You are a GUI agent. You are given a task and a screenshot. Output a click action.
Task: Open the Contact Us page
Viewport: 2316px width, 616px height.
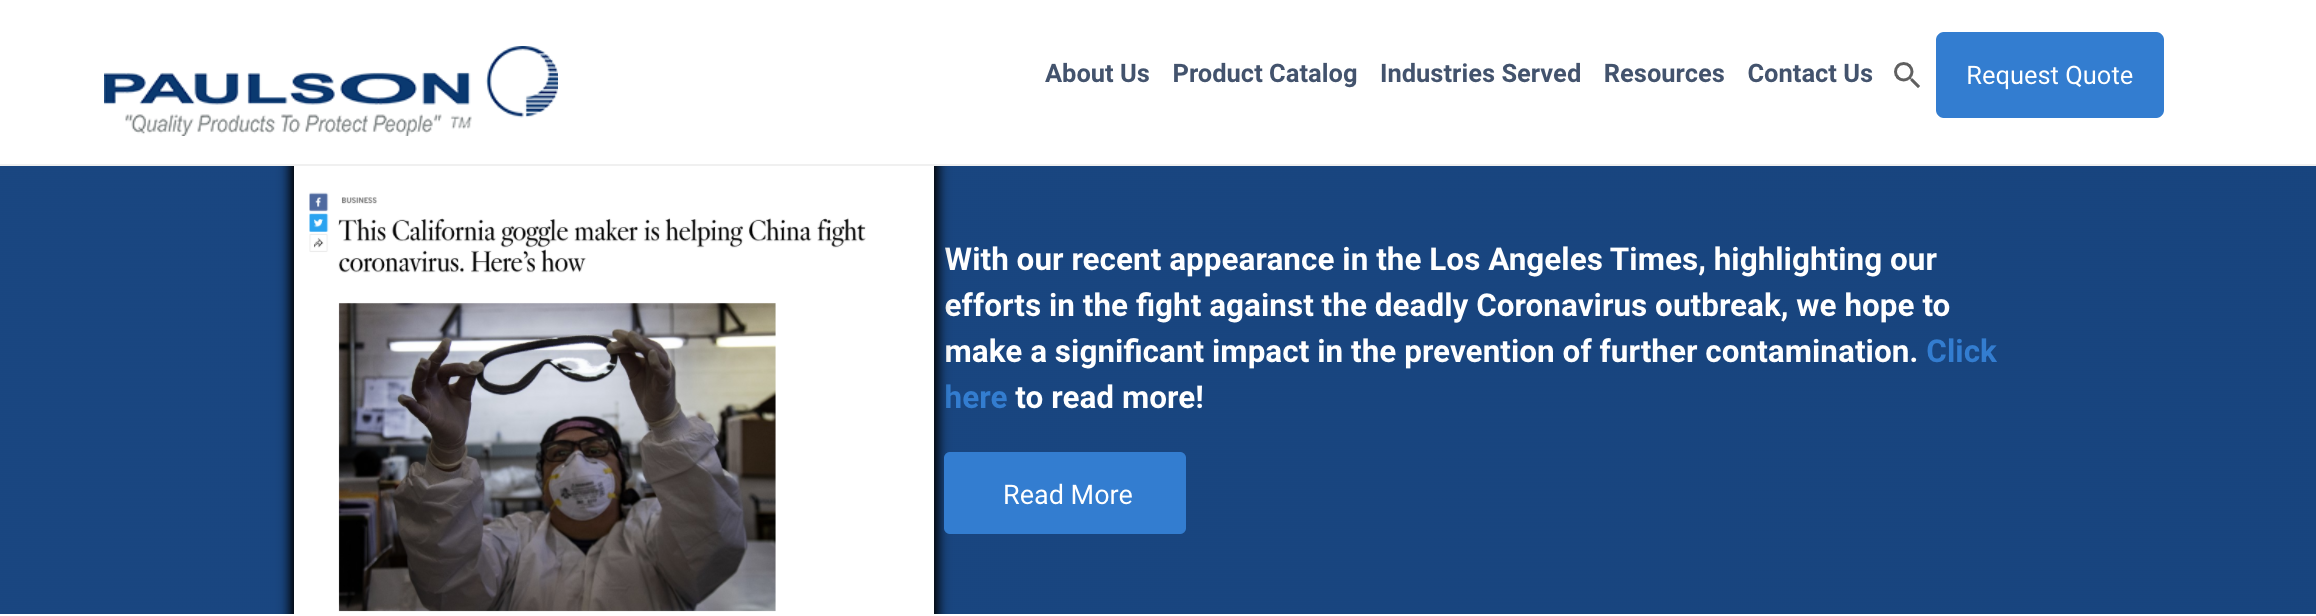[x=1808, y=73]
